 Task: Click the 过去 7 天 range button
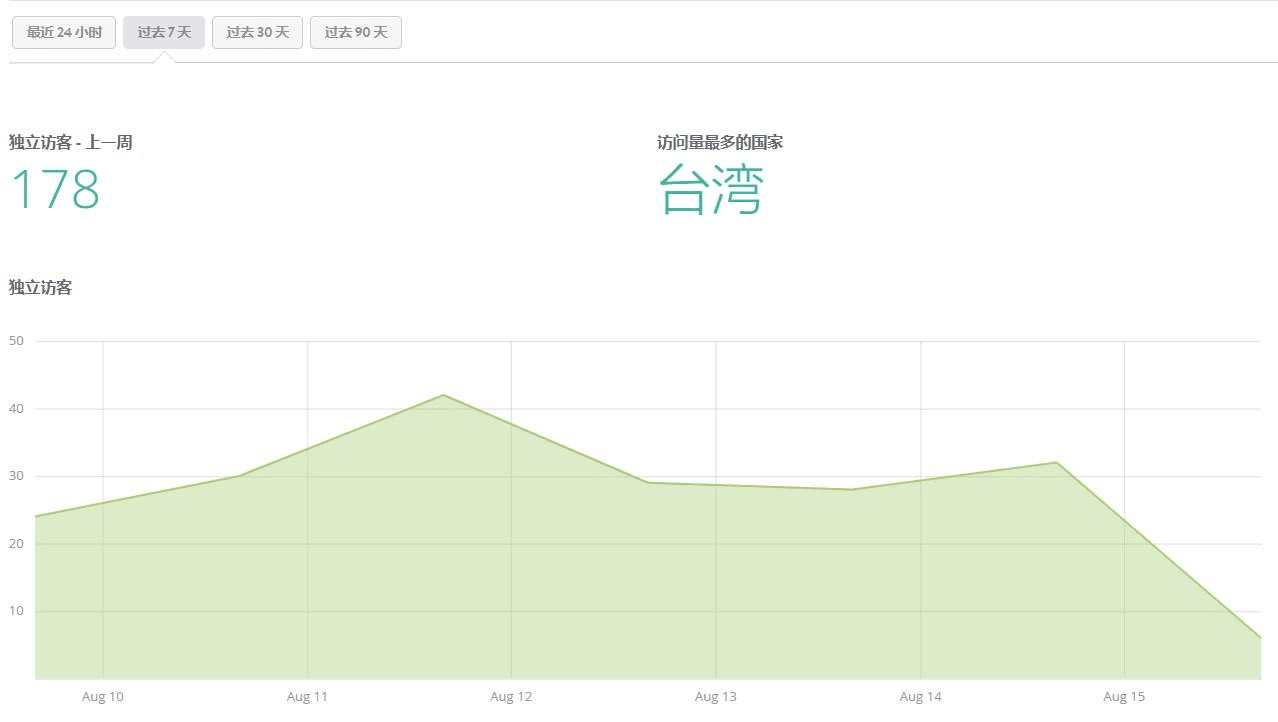pos(164,32)
